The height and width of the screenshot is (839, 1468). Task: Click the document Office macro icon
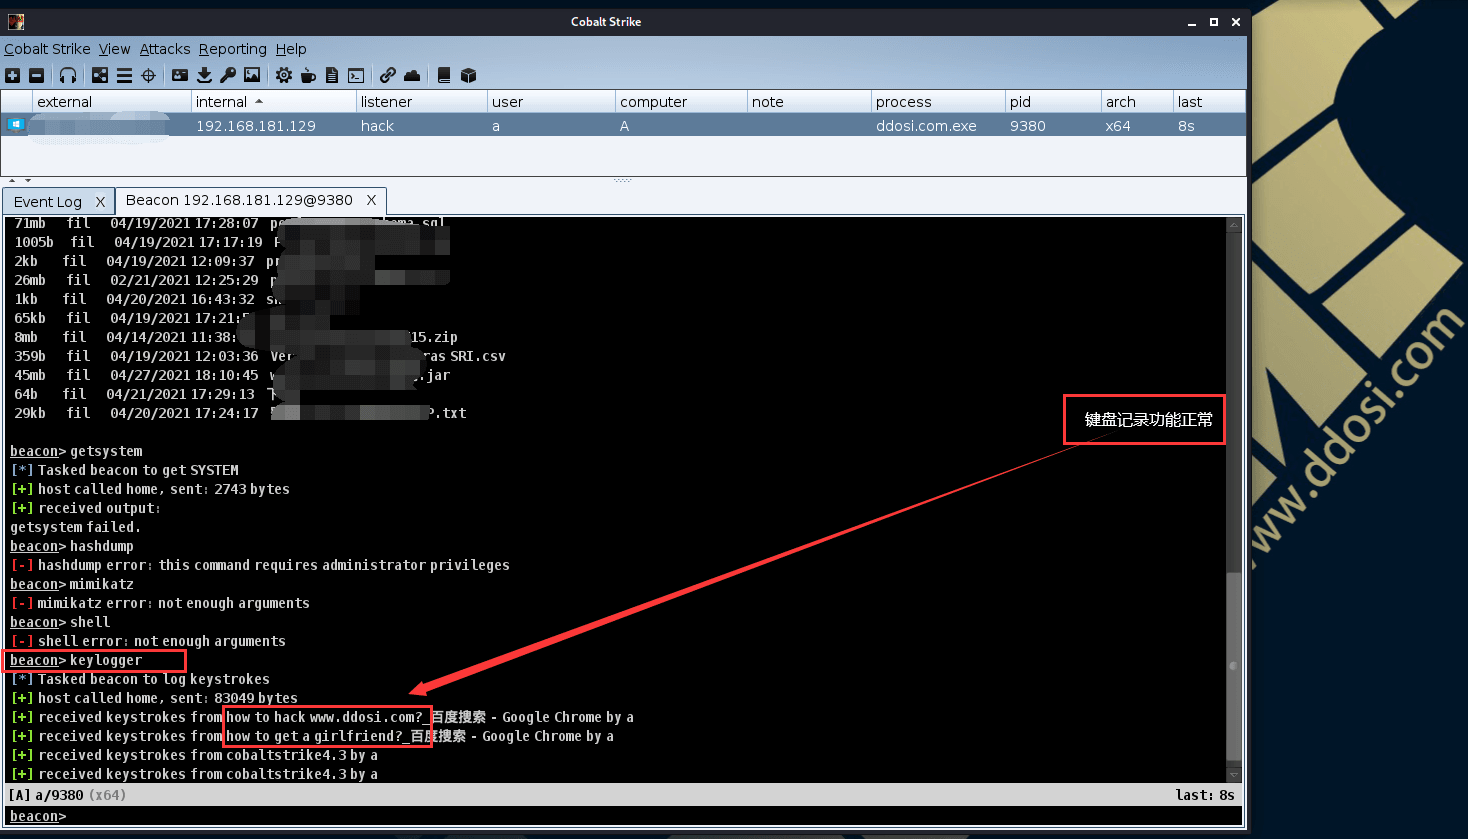click(332, 75)
